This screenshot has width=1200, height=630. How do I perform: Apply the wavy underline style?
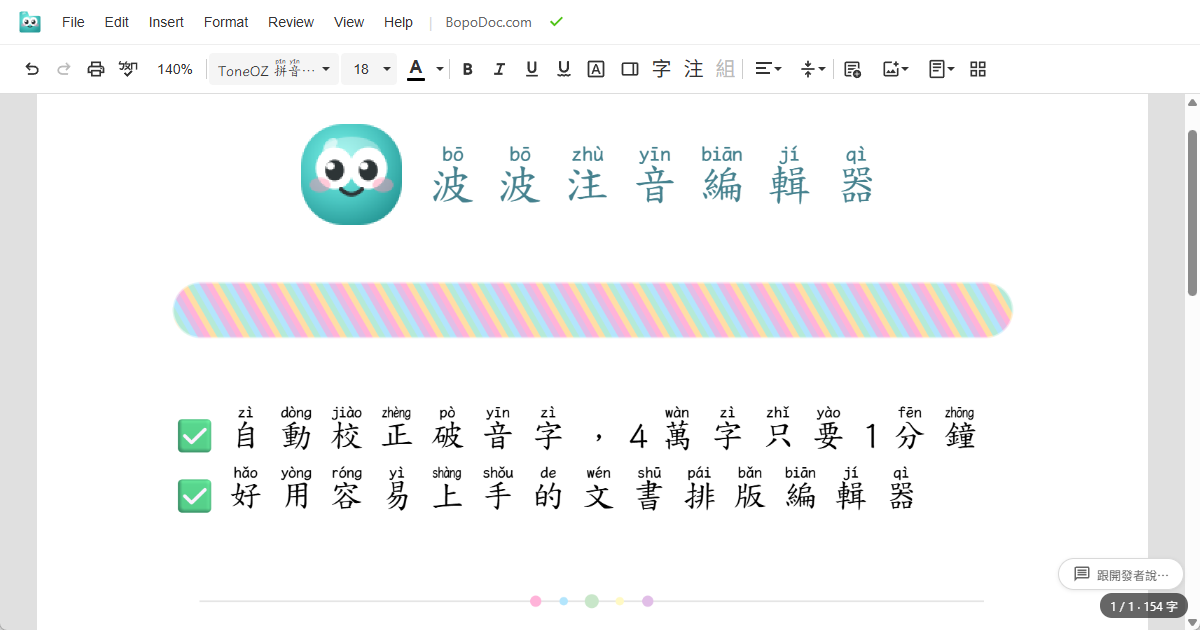click(x=563, y=69)
